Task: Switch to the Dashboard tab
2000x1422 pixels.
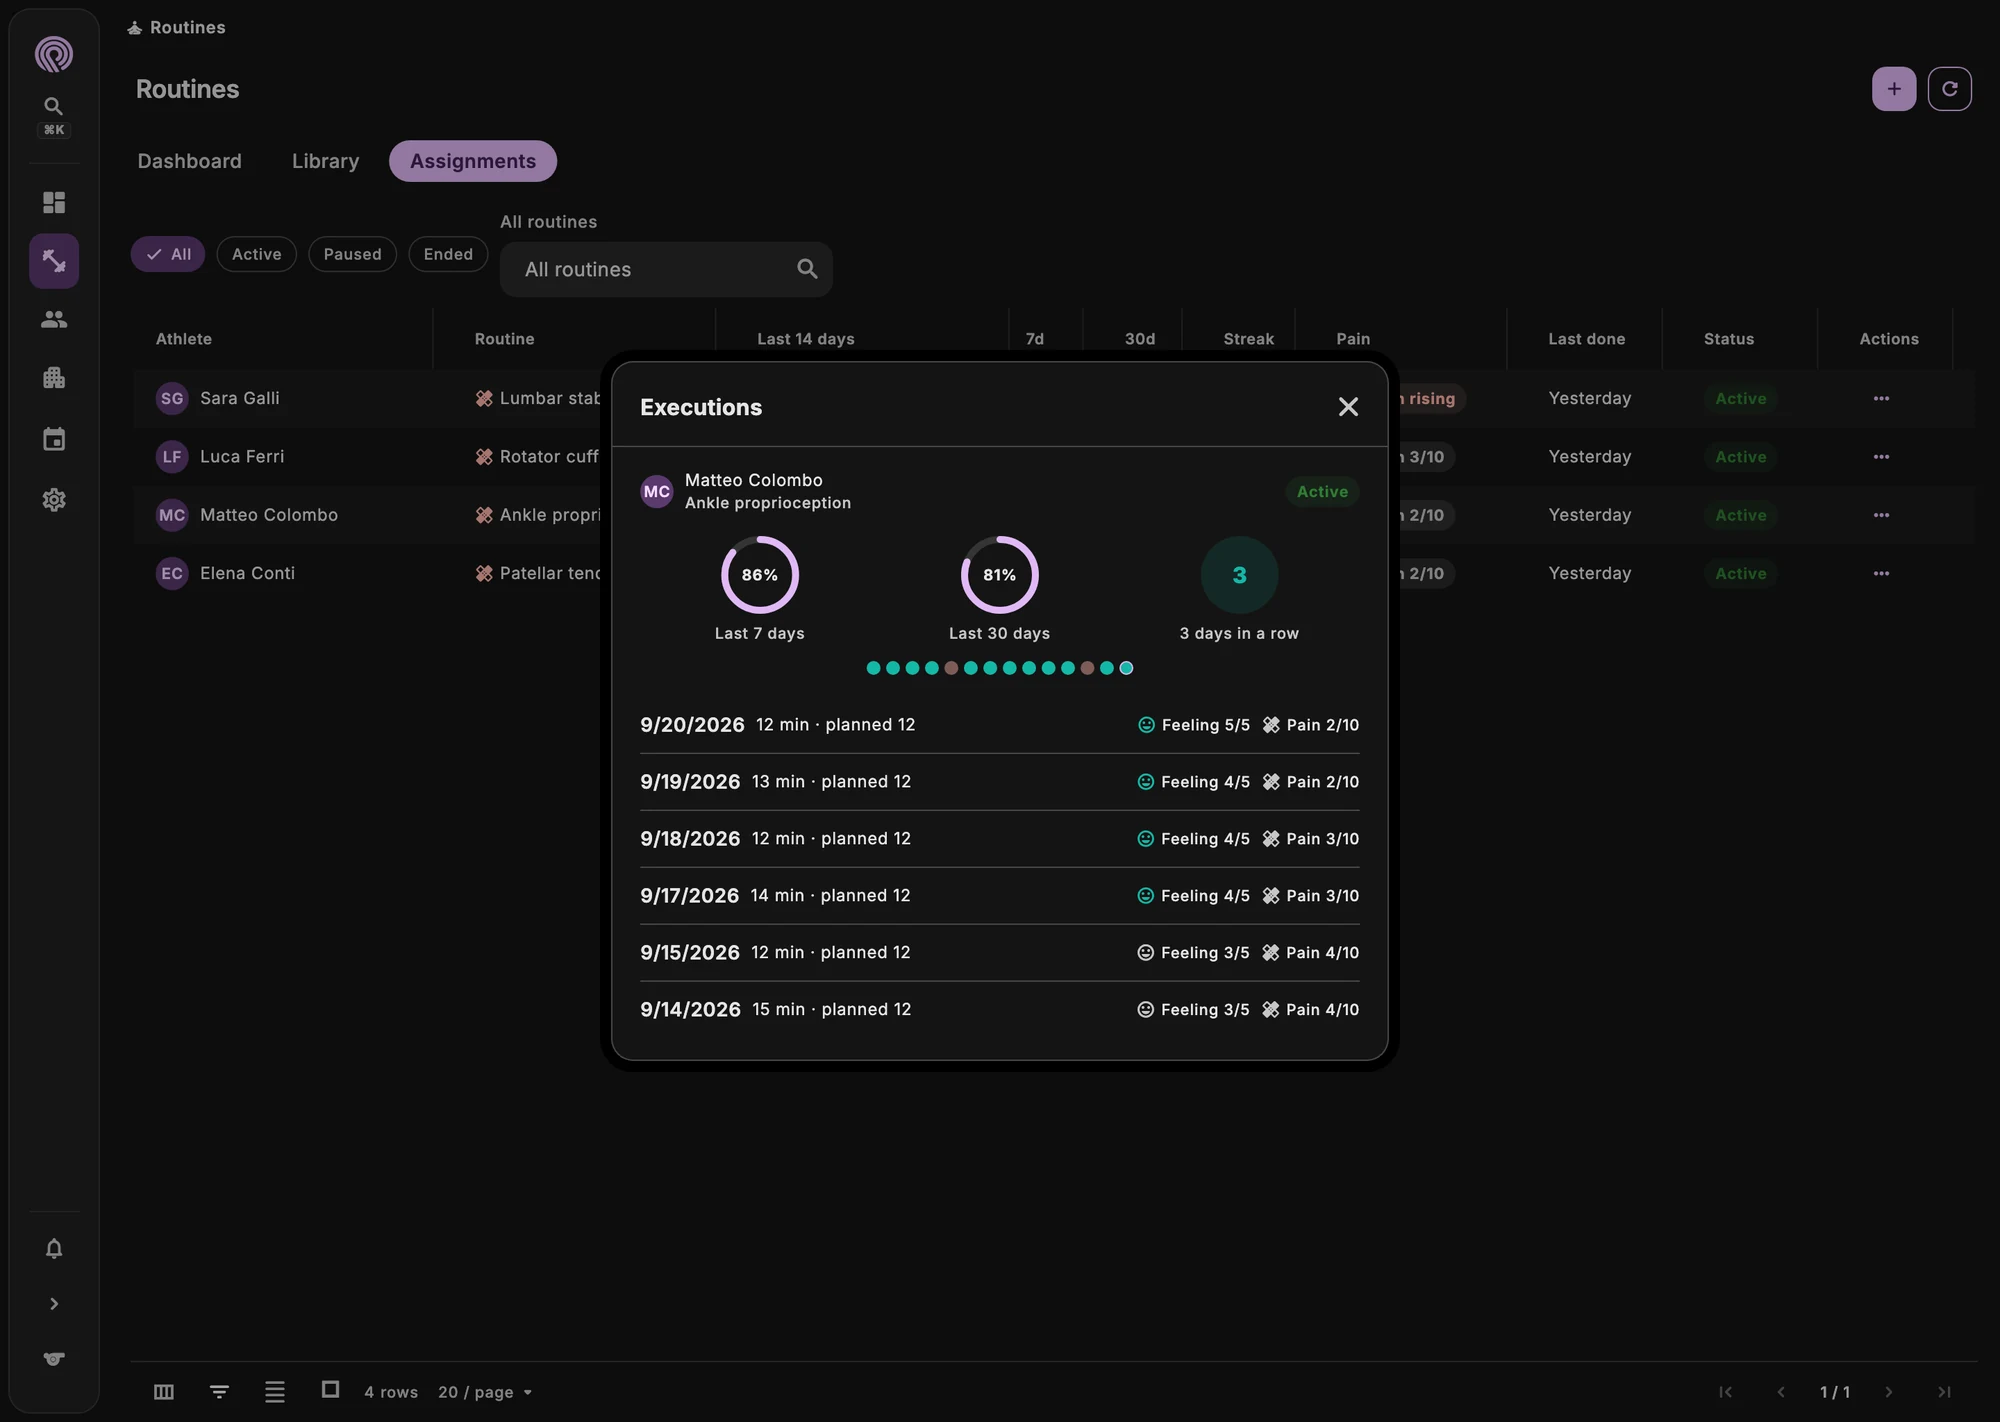Action: click(189, 161)
